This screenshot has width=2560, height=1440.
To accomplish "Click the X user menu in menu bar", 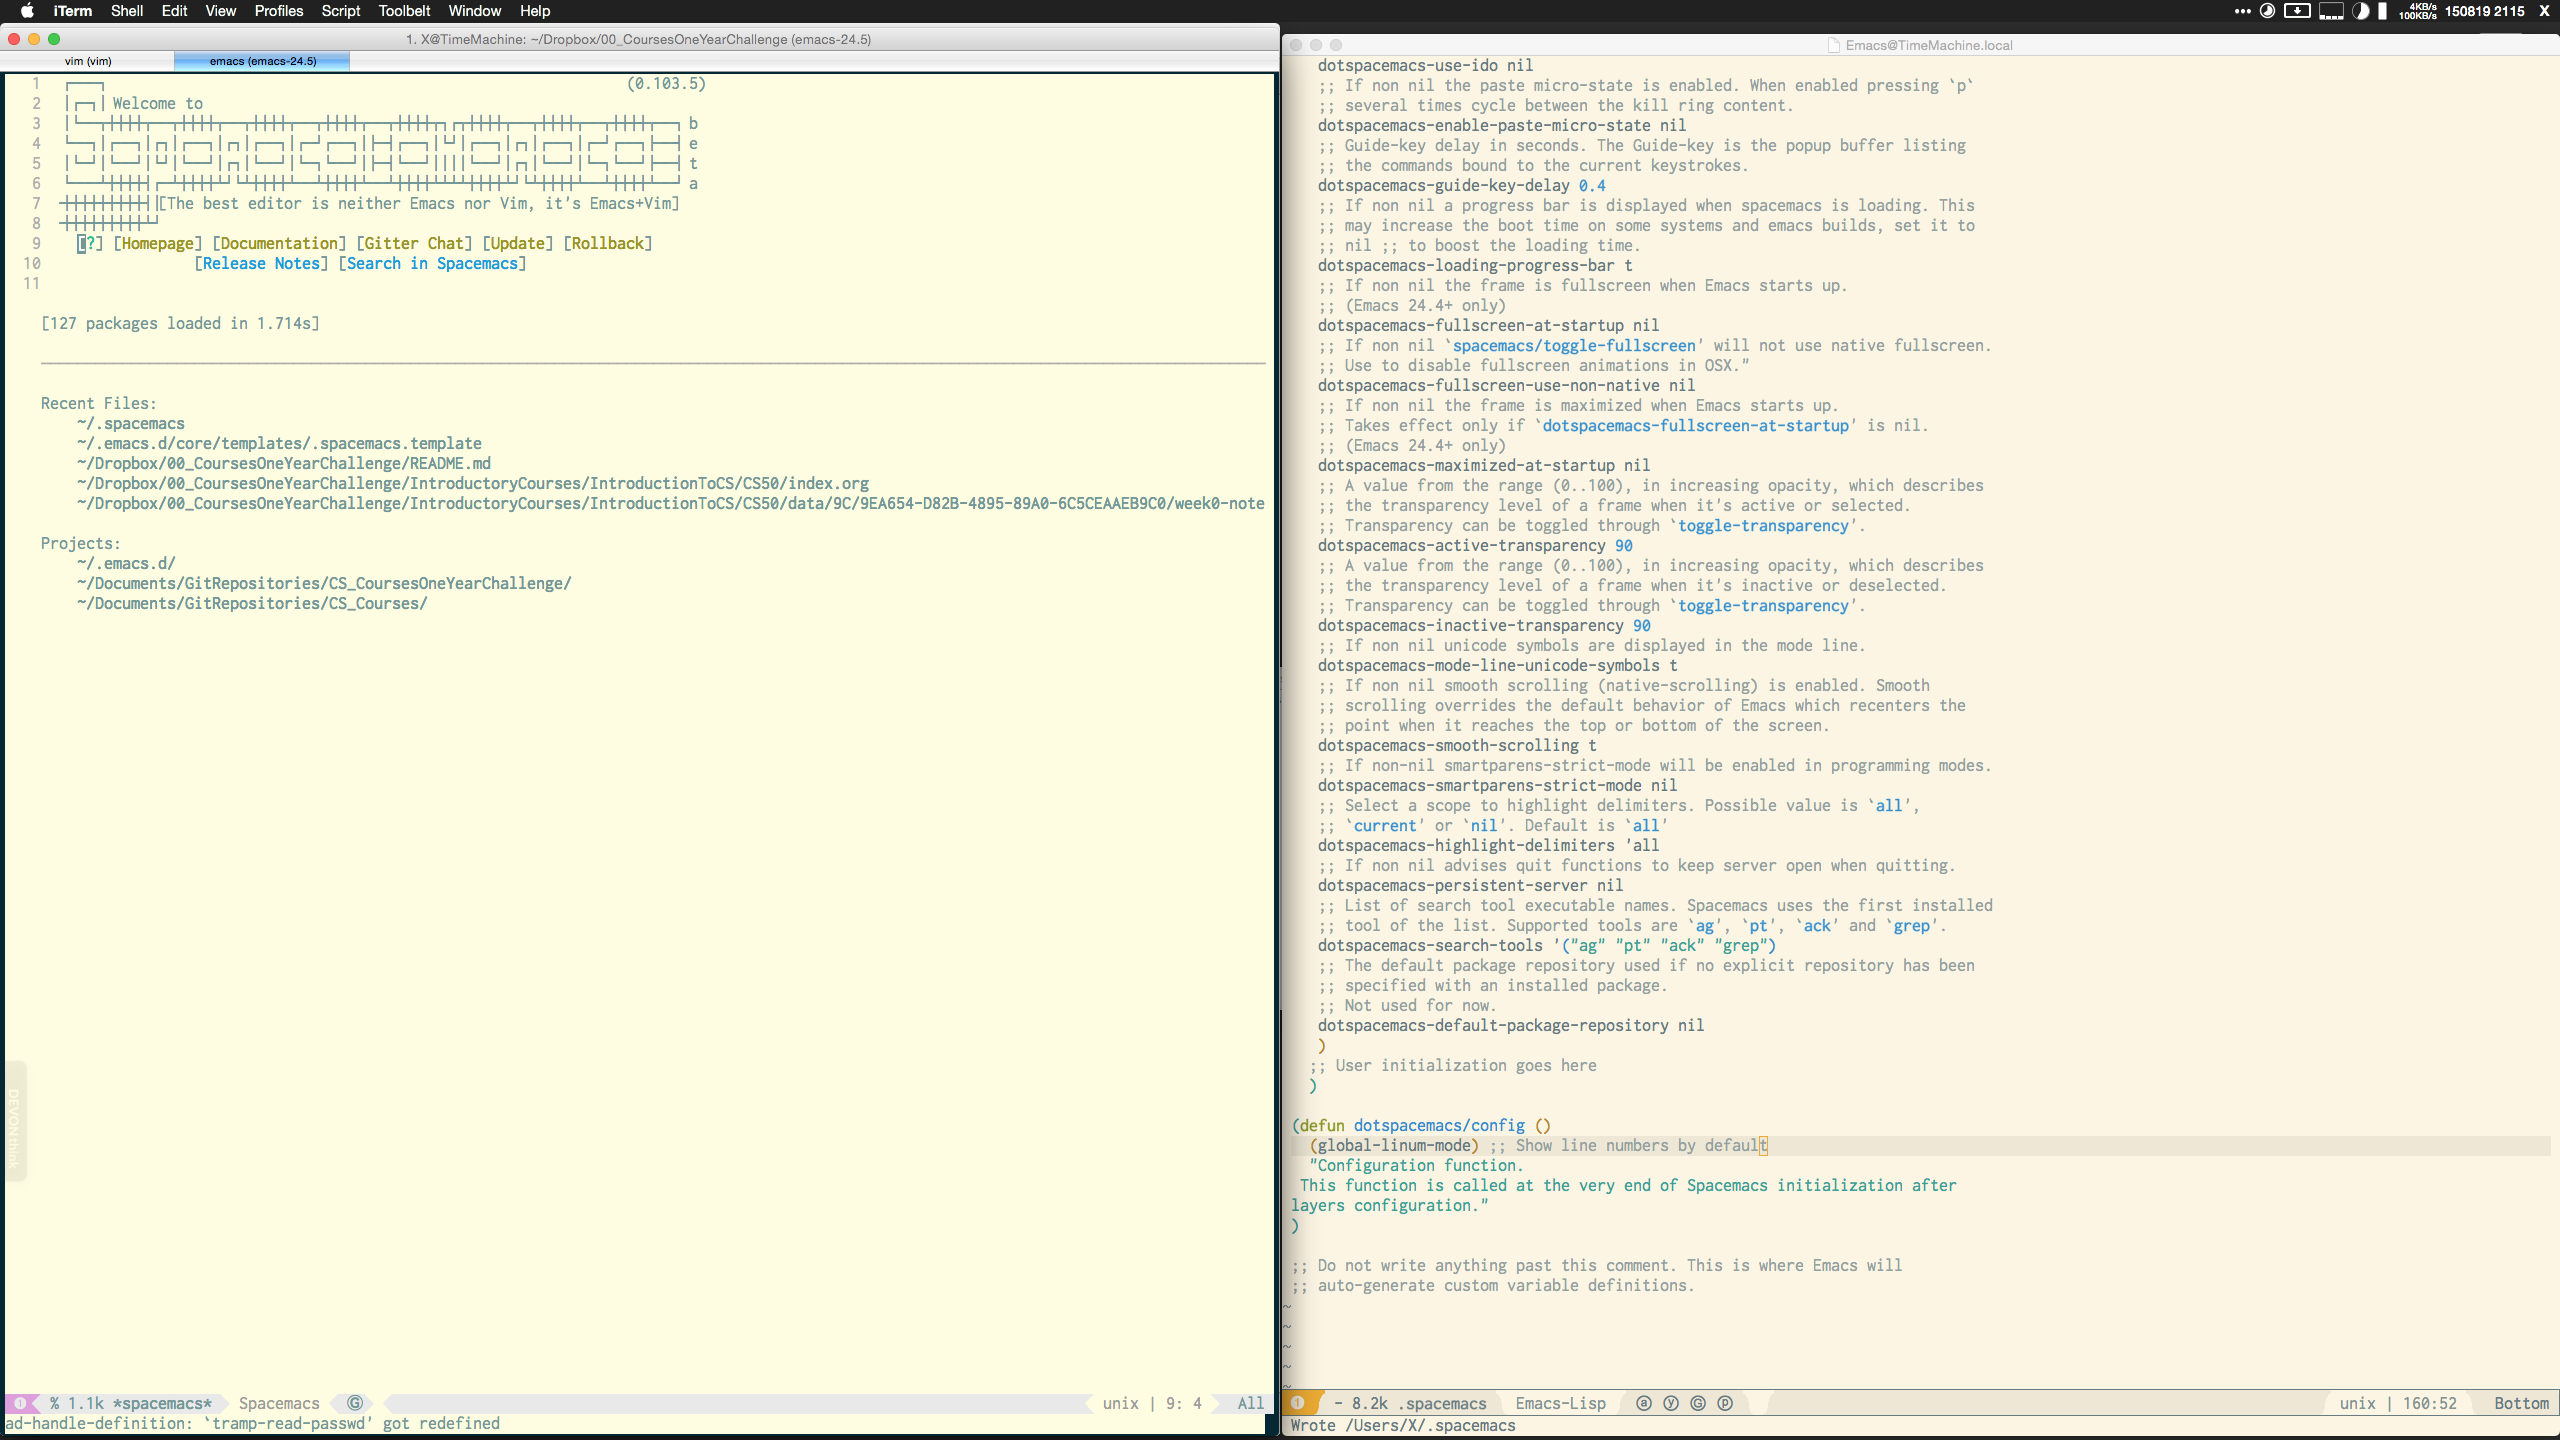I will (x=2545, y=11).
